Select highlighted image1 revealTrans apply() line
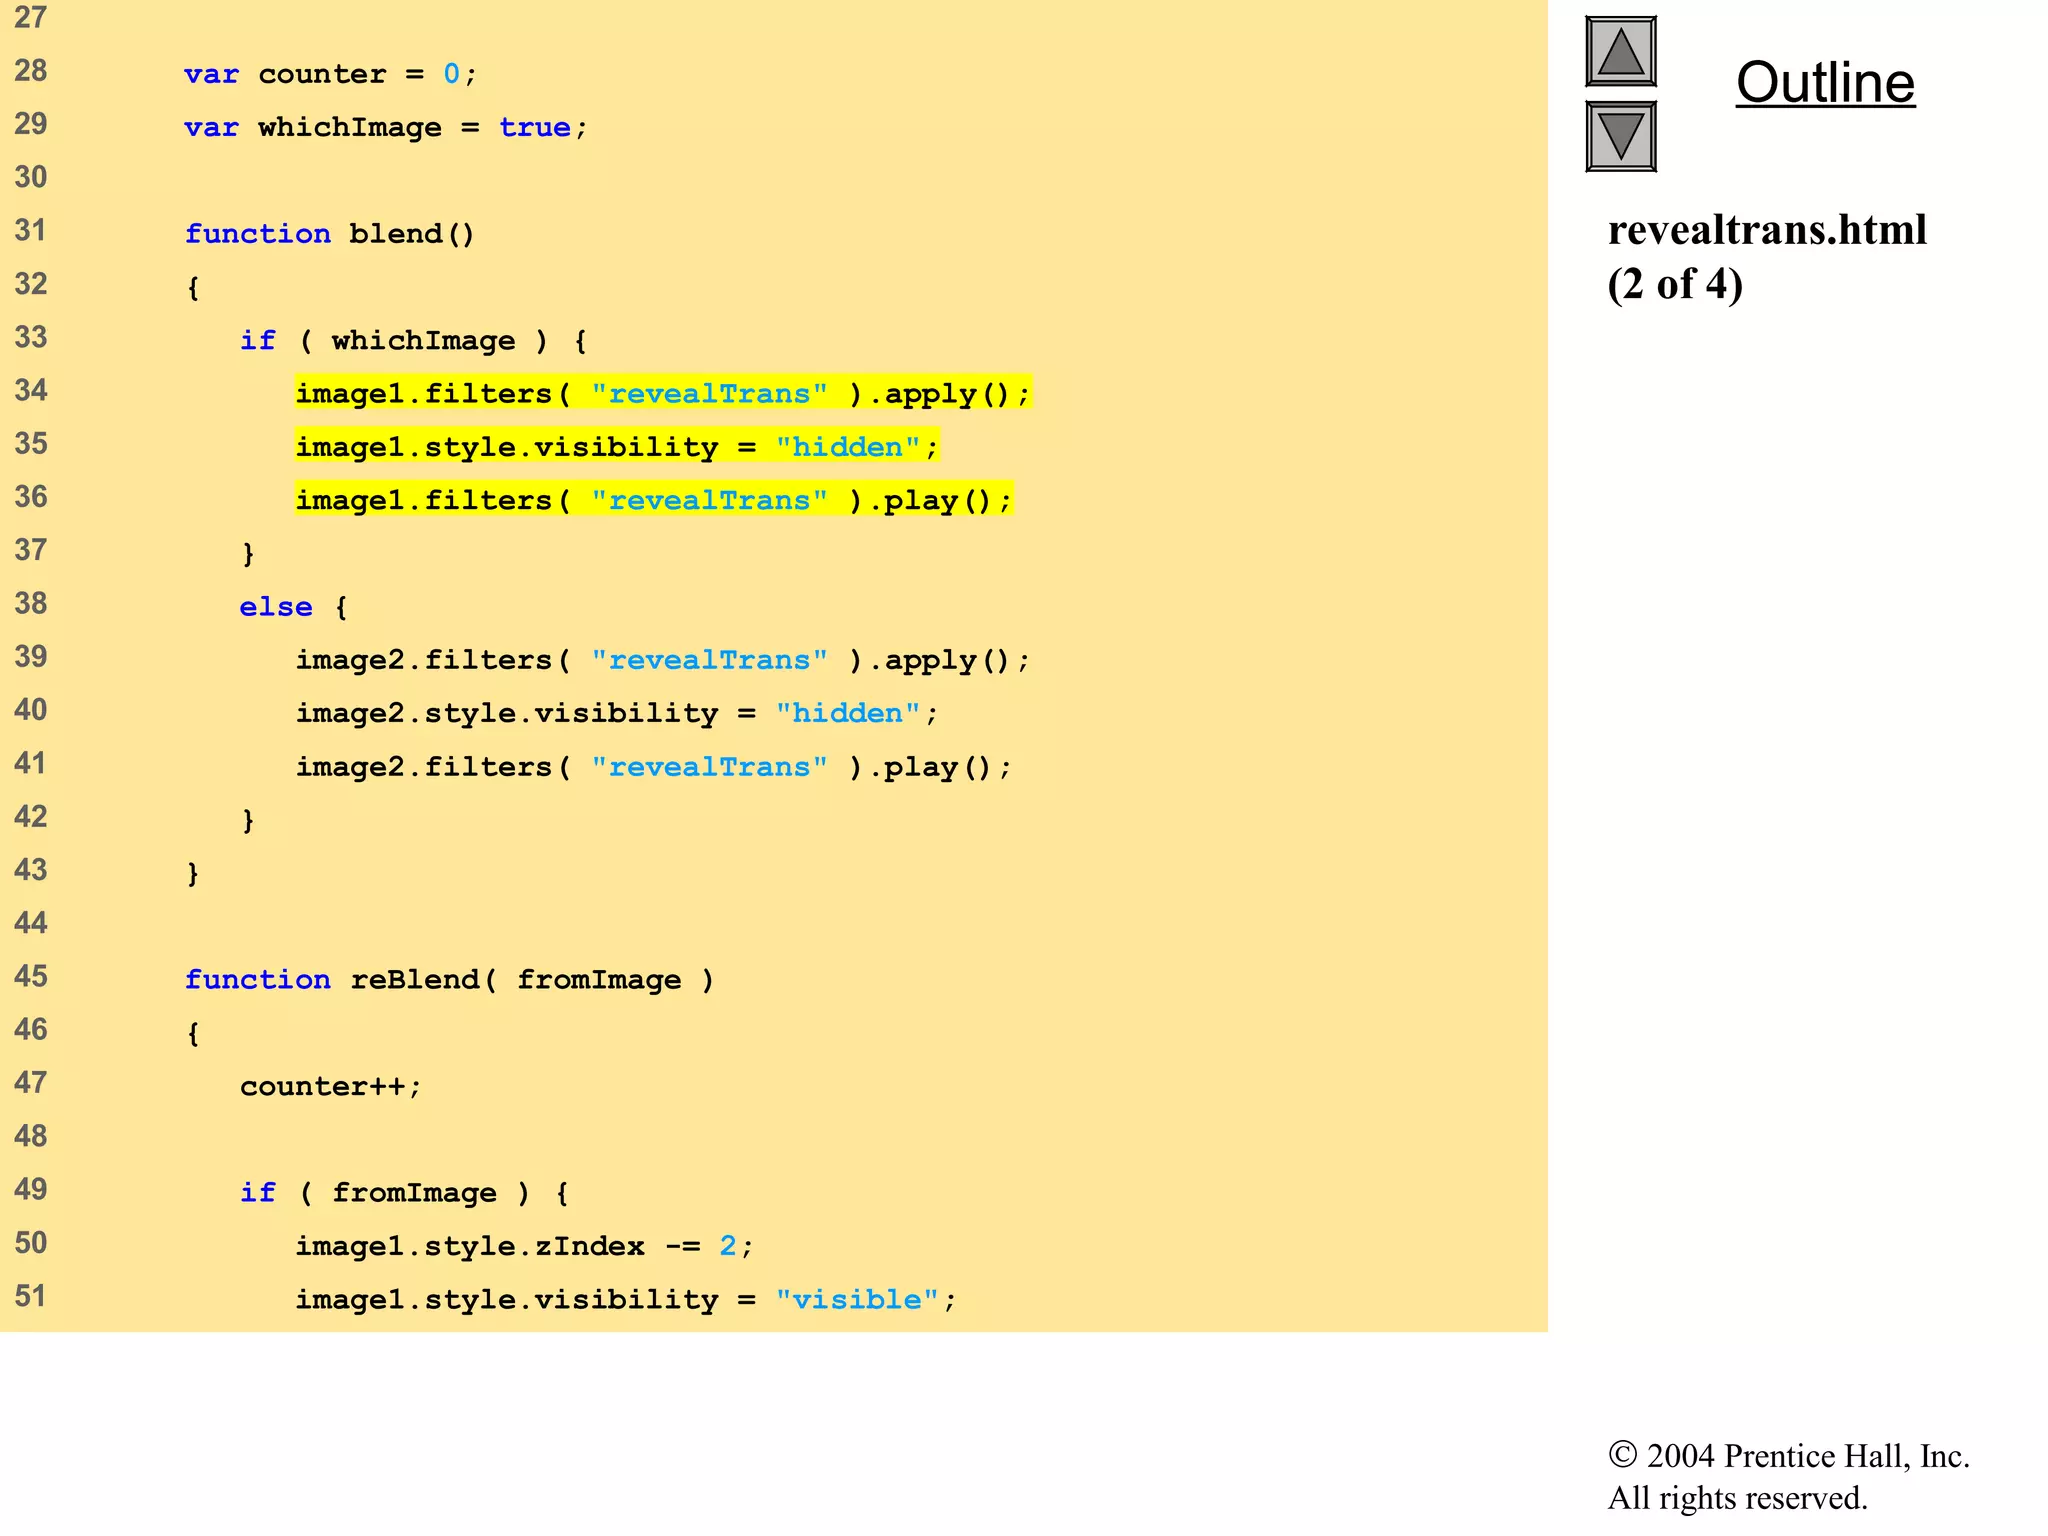Viewport: 2048px width, 1536px height. coord(663,394)
